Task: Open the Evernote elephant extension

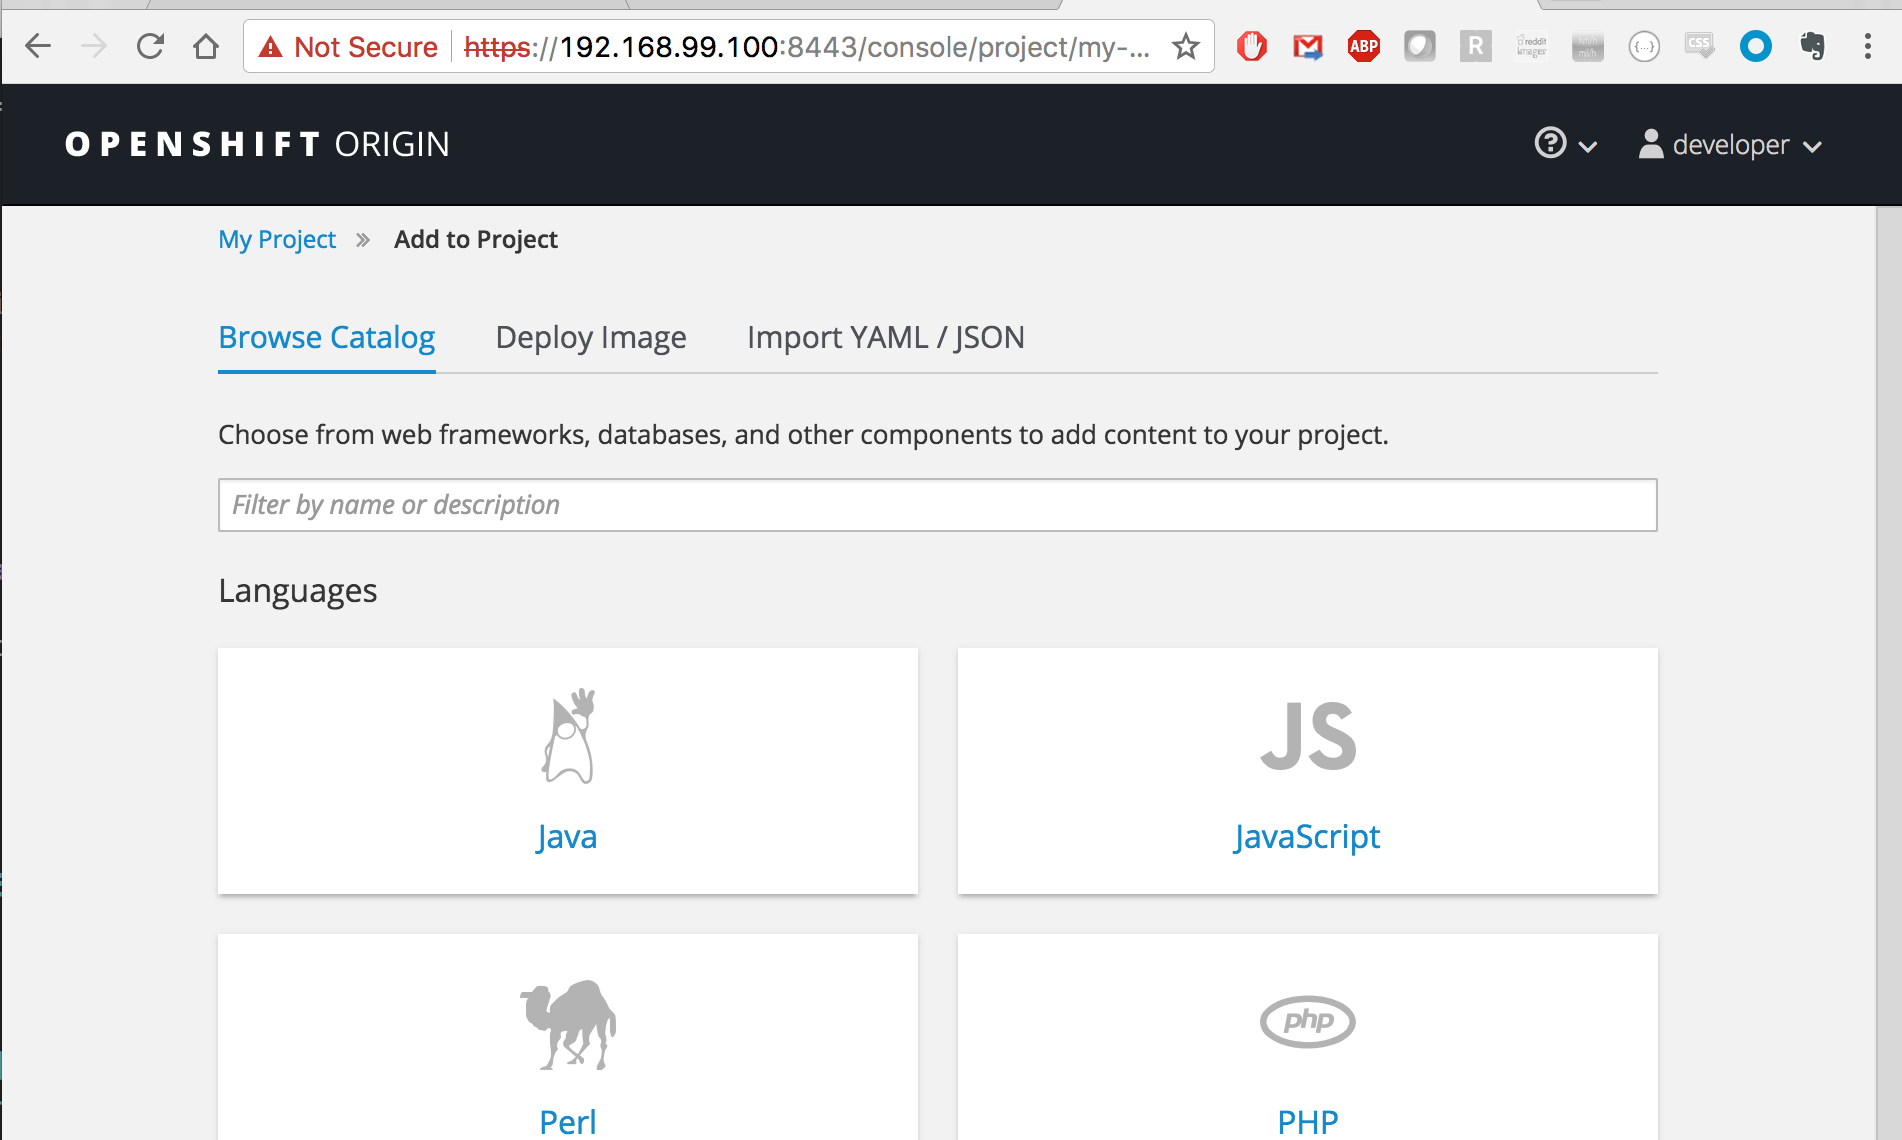Action: (1812, 46)
